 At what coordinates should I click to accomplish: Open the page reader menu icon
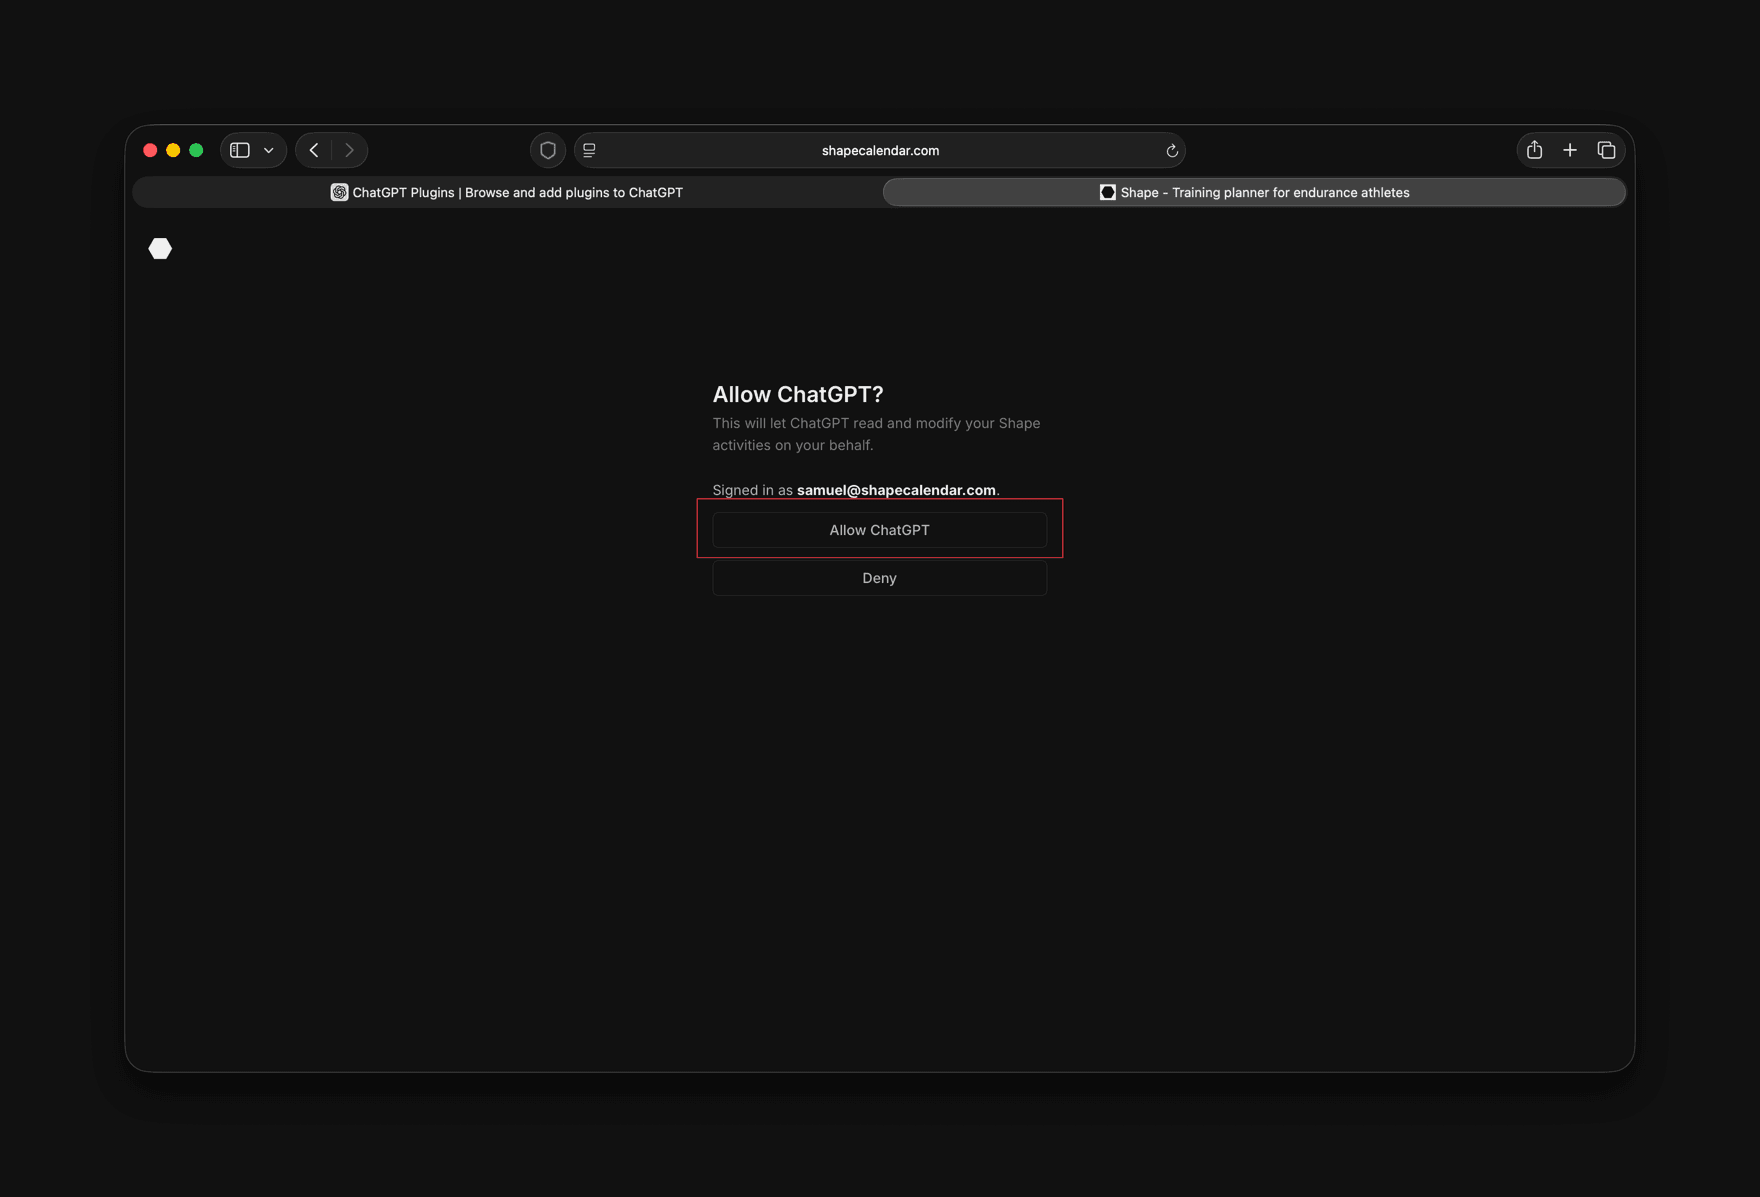click(x=590, y=150)
